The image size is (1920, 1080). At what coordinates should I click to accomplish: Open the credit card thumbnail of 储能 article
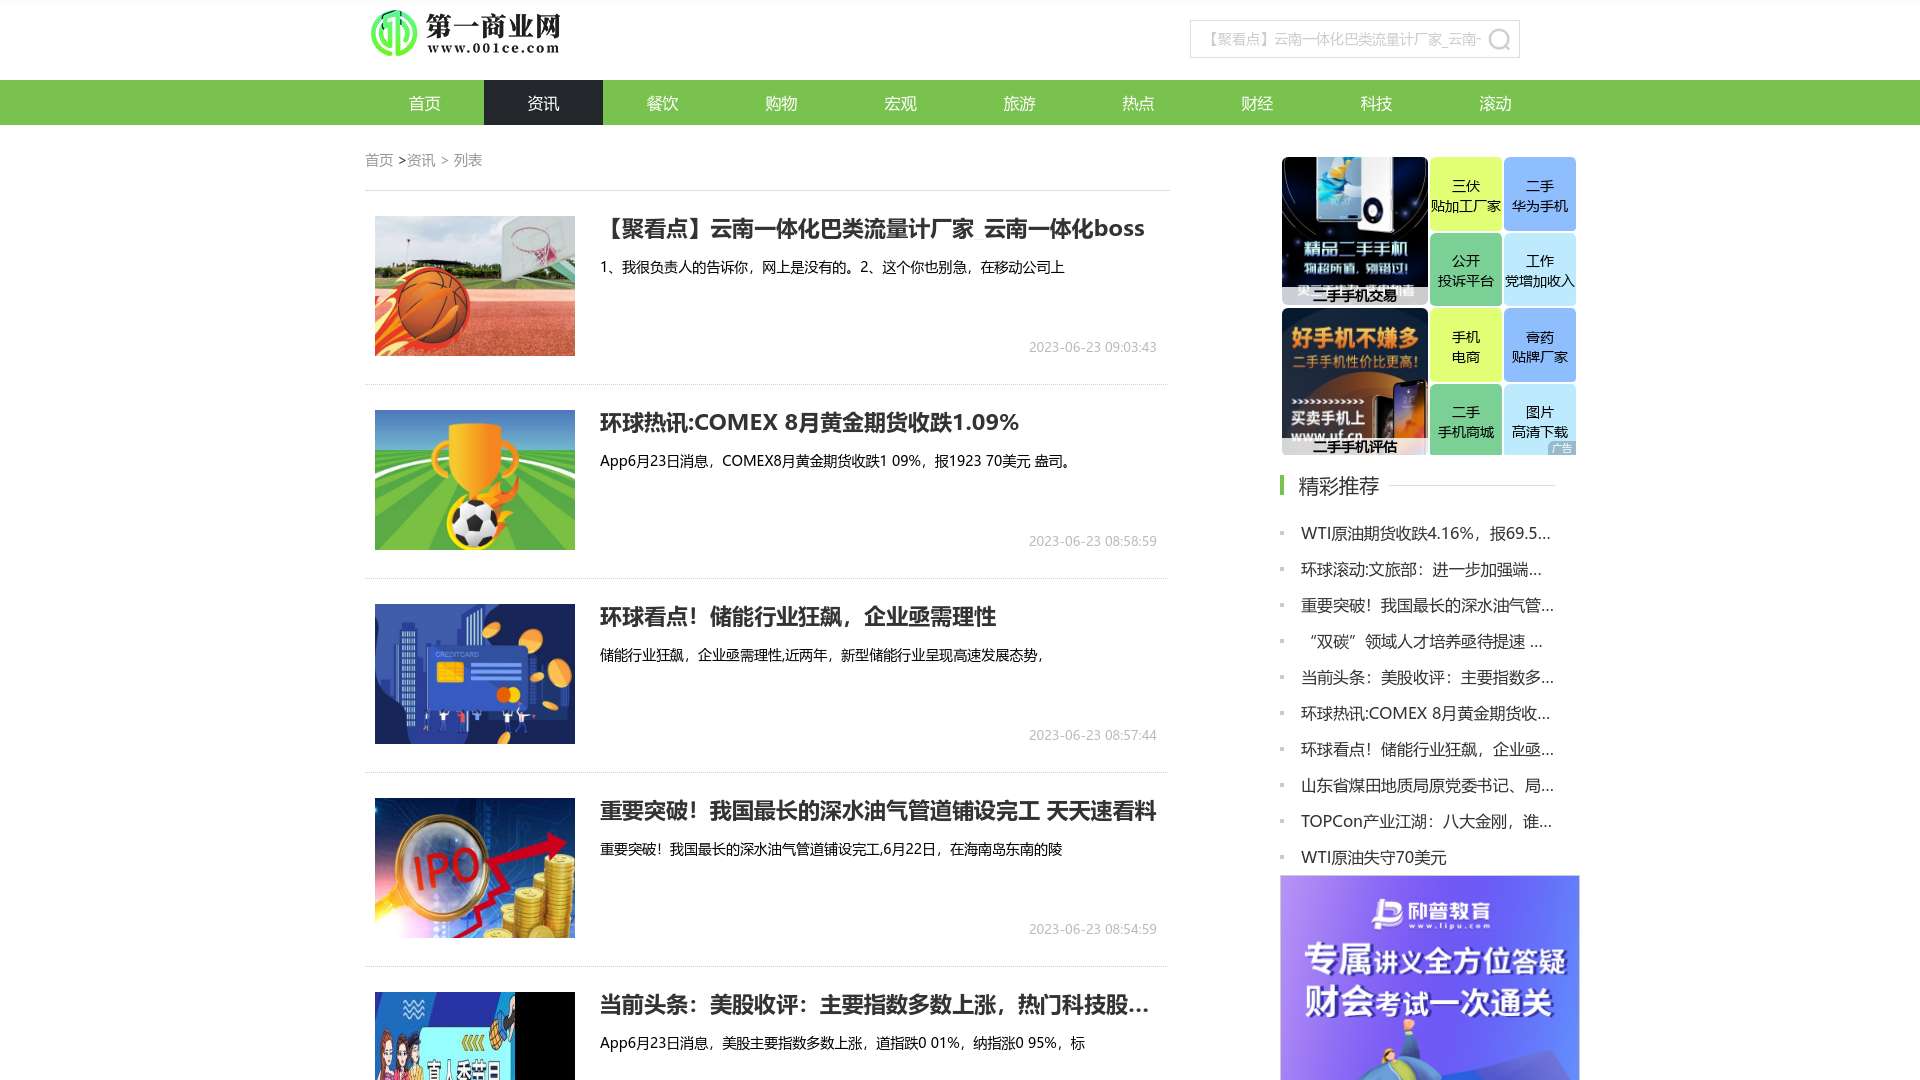pos(475,674)
